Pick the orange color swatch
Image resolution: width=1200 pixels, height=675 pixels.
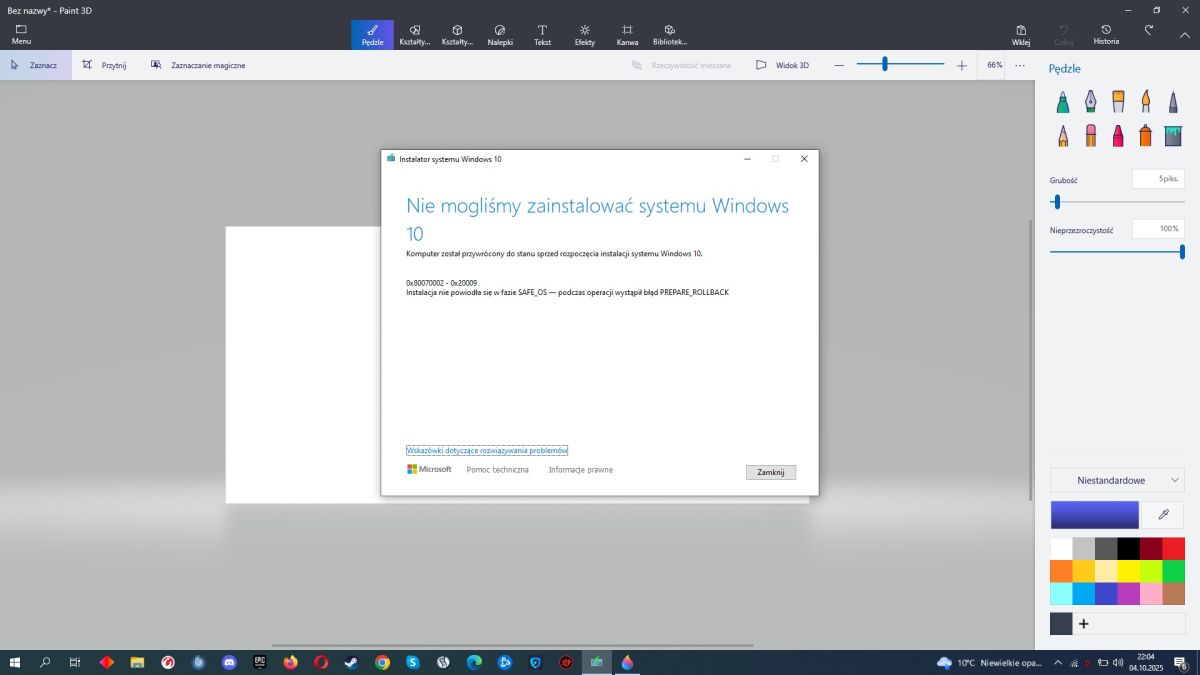pos(1061,571)
